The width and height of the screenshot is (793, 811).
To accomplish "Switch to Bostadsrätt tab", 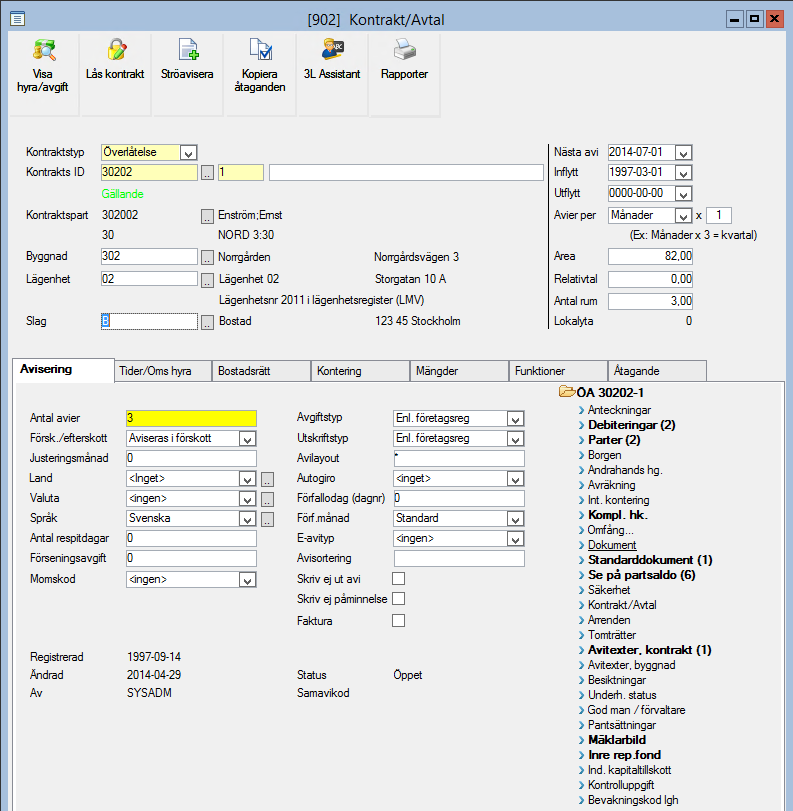I will (x=261, y=371).
